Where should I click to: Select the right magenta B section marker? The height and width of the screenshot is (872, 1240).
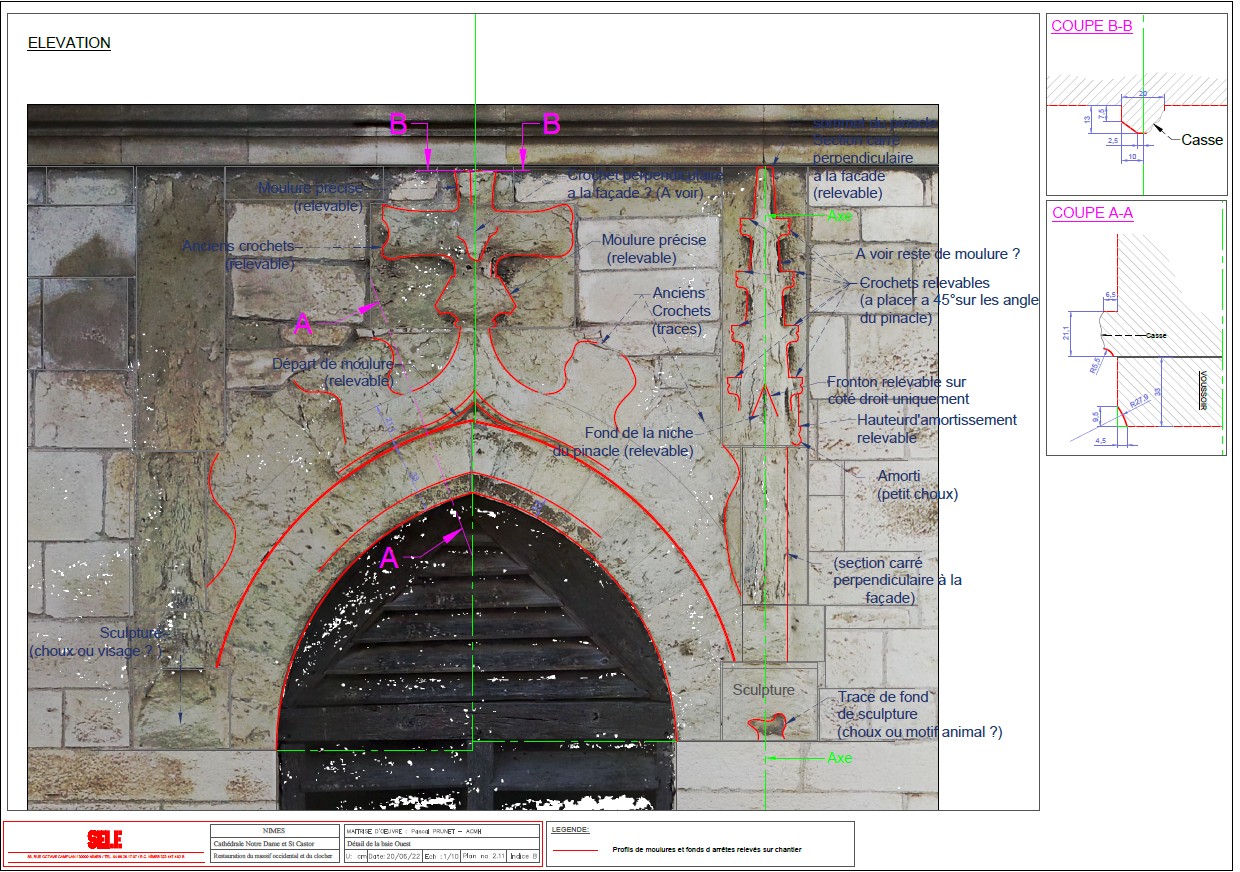coord(551,124)
